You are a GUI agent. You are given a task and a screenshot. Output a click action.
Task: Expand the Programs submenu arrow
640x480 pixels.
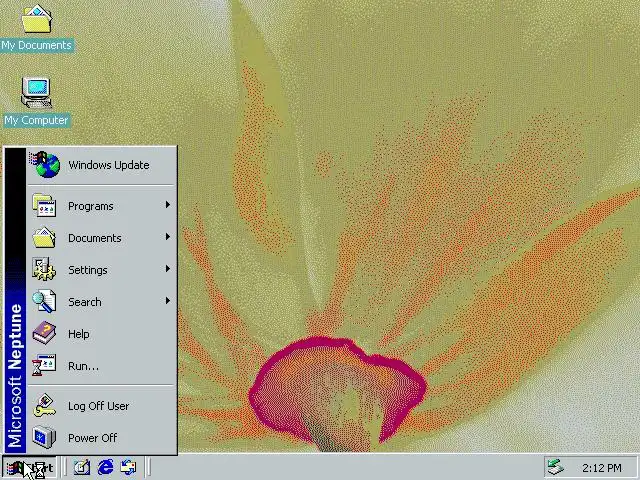tap(167, 205)
